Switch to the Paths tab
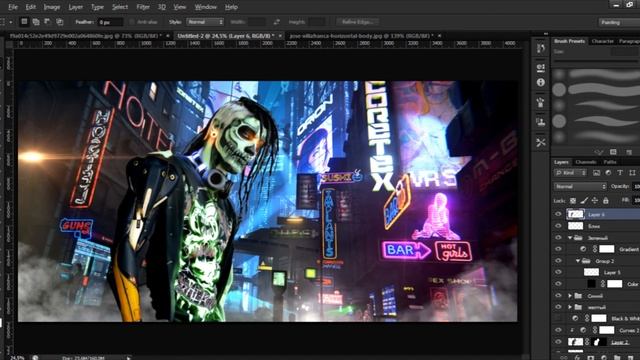 610,162
